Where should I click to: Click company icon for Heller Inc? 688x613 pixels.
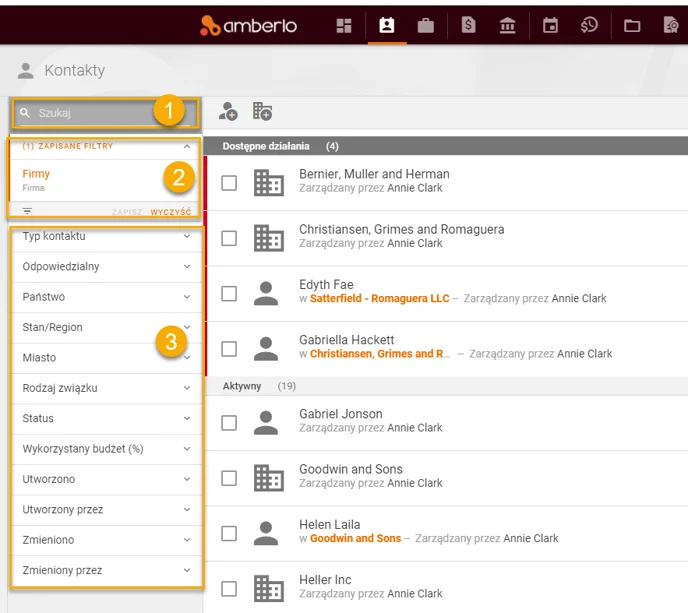point(269,588)
